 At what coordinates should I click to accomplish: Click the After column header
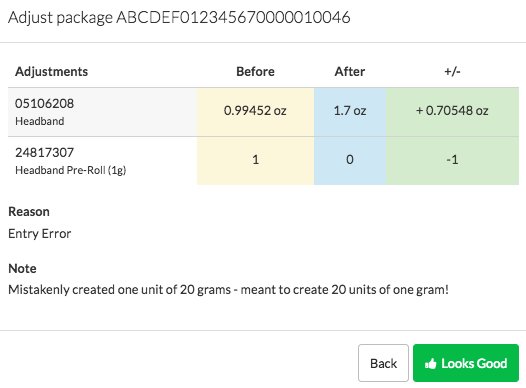tap(350, 71)
